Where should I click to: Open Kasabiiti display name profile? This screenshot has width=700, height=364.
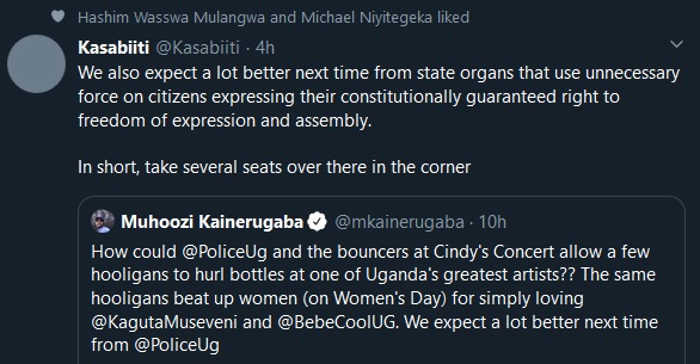click(x=113, y=47)
